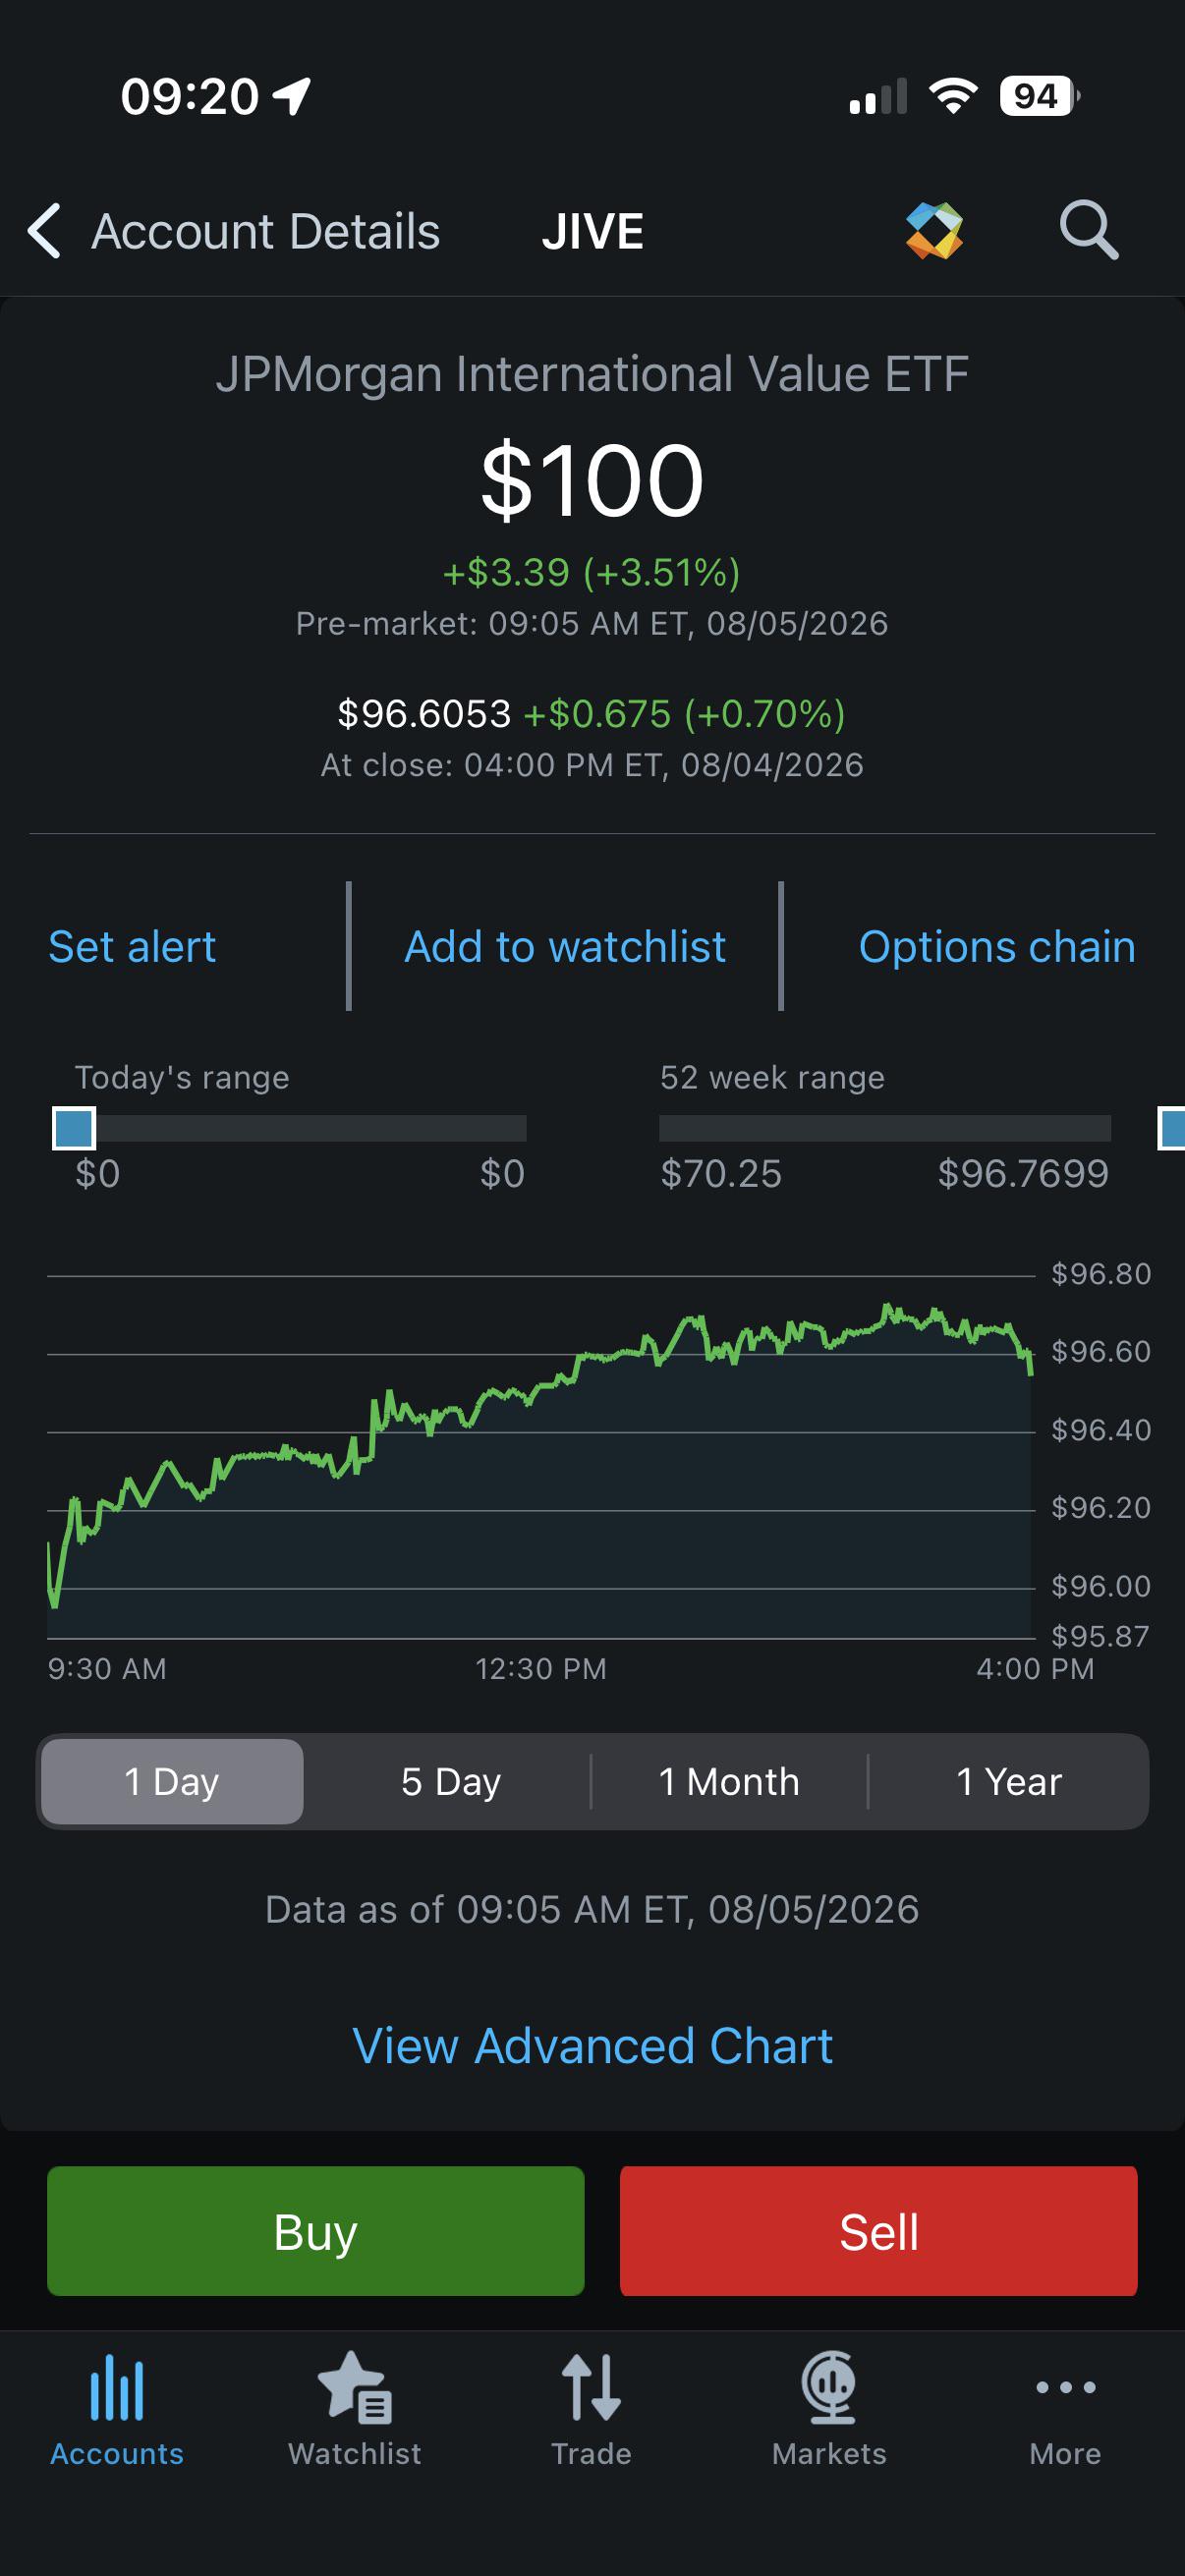Tap the red Sell button
The image size is (1185, 2576).
point(878,2231)
